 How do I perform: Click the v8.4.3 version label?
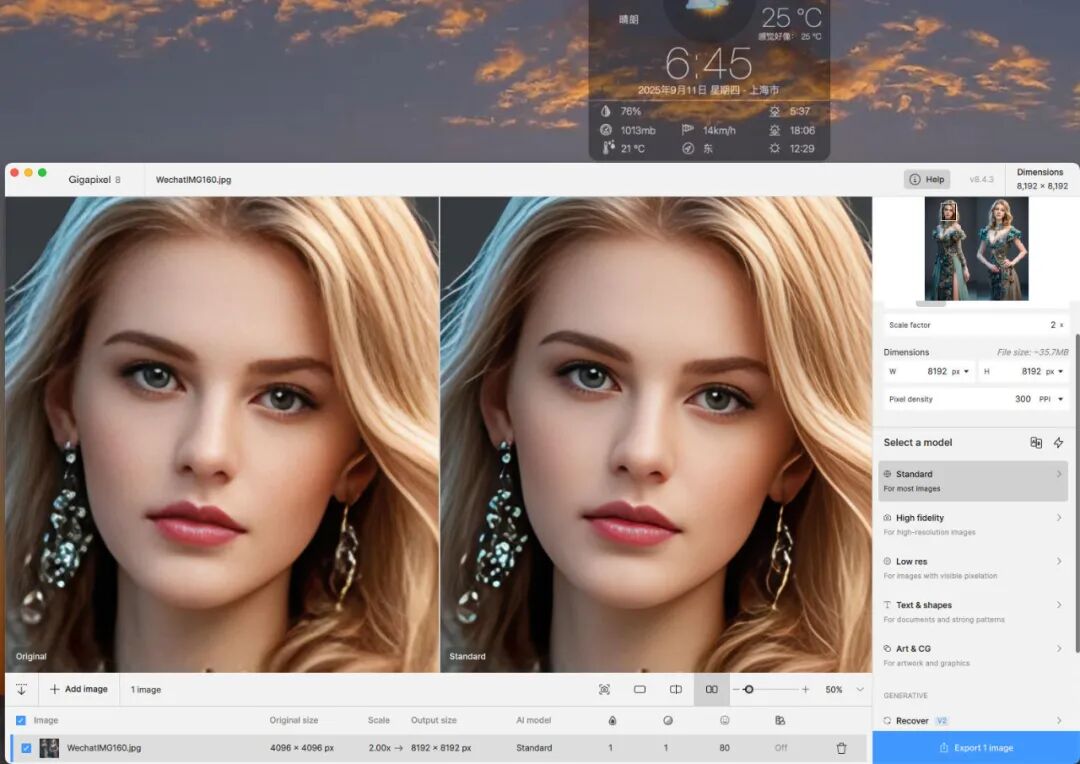point(982,179)
